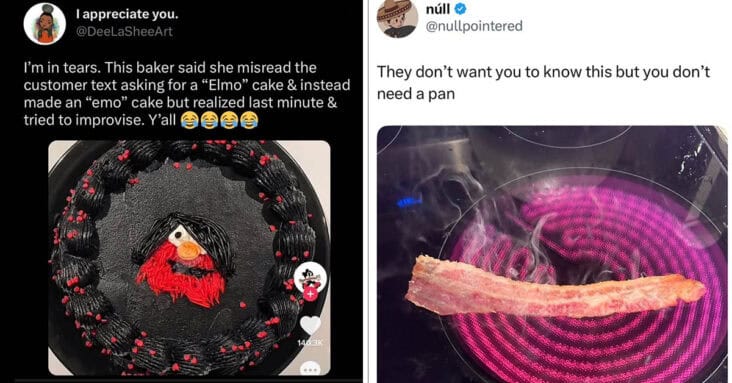Screen dimensions: 732x383
Task: Open the emo Elmo cake image
Action: point(190,258)
